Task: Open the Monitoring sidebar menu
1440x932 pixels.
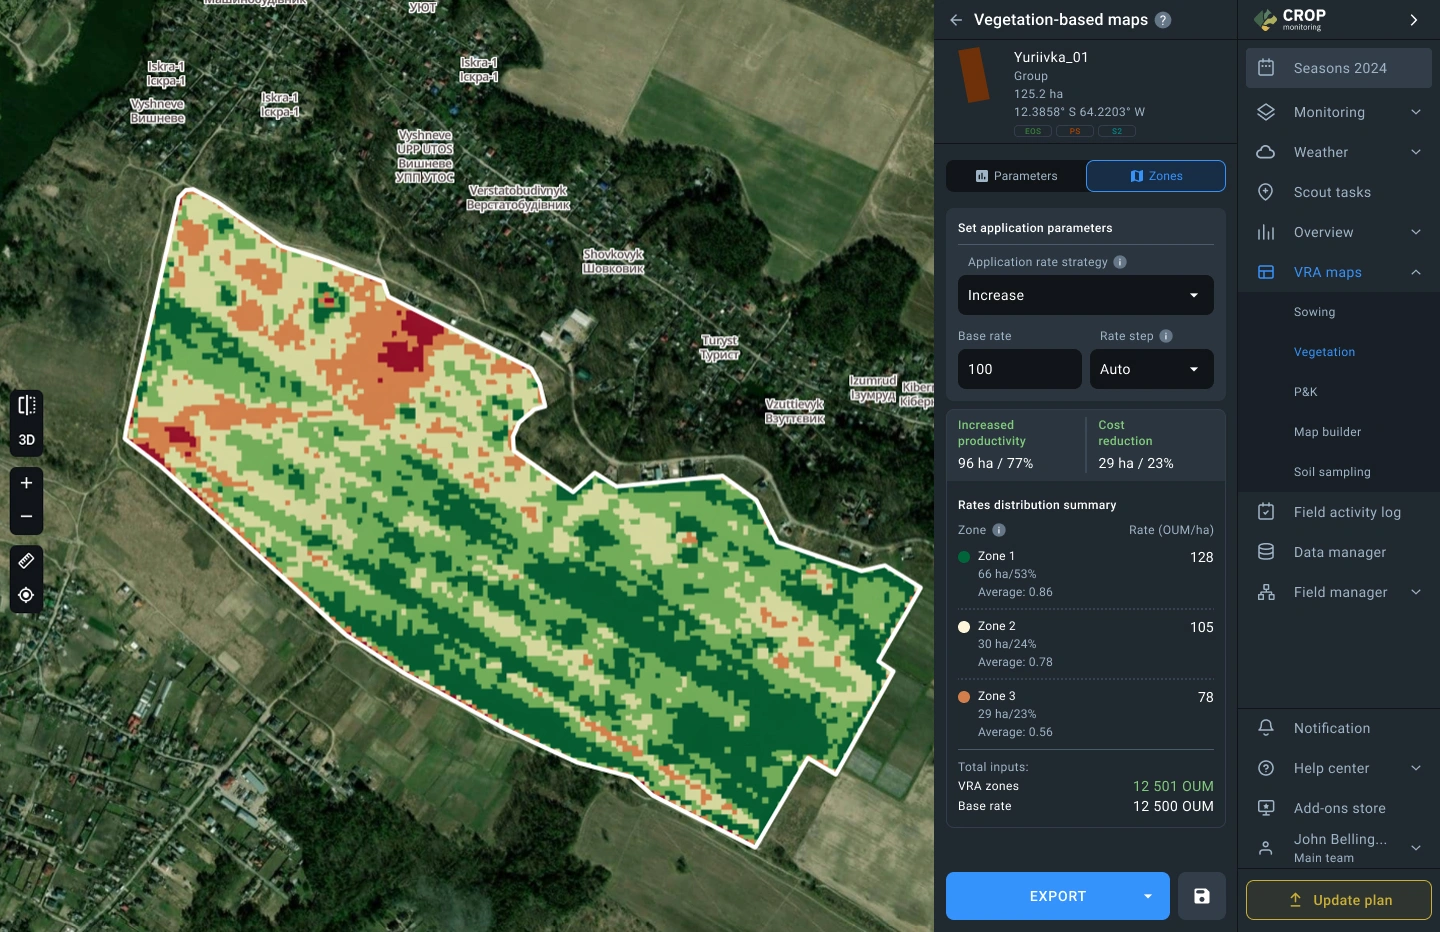Action: pos(1330,112)
